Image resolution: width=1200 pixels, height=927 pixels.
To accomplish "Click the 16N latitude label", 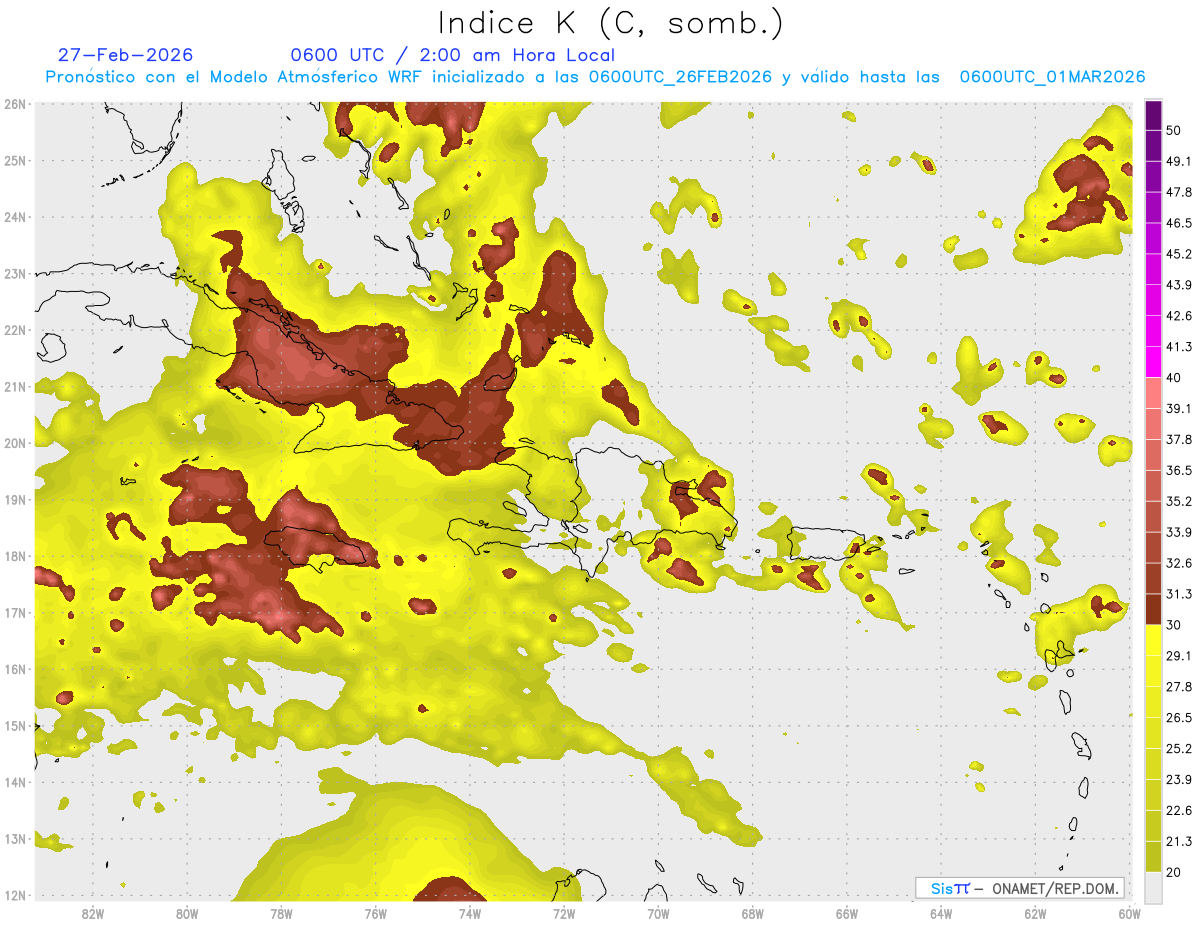I will click(14, 669).
